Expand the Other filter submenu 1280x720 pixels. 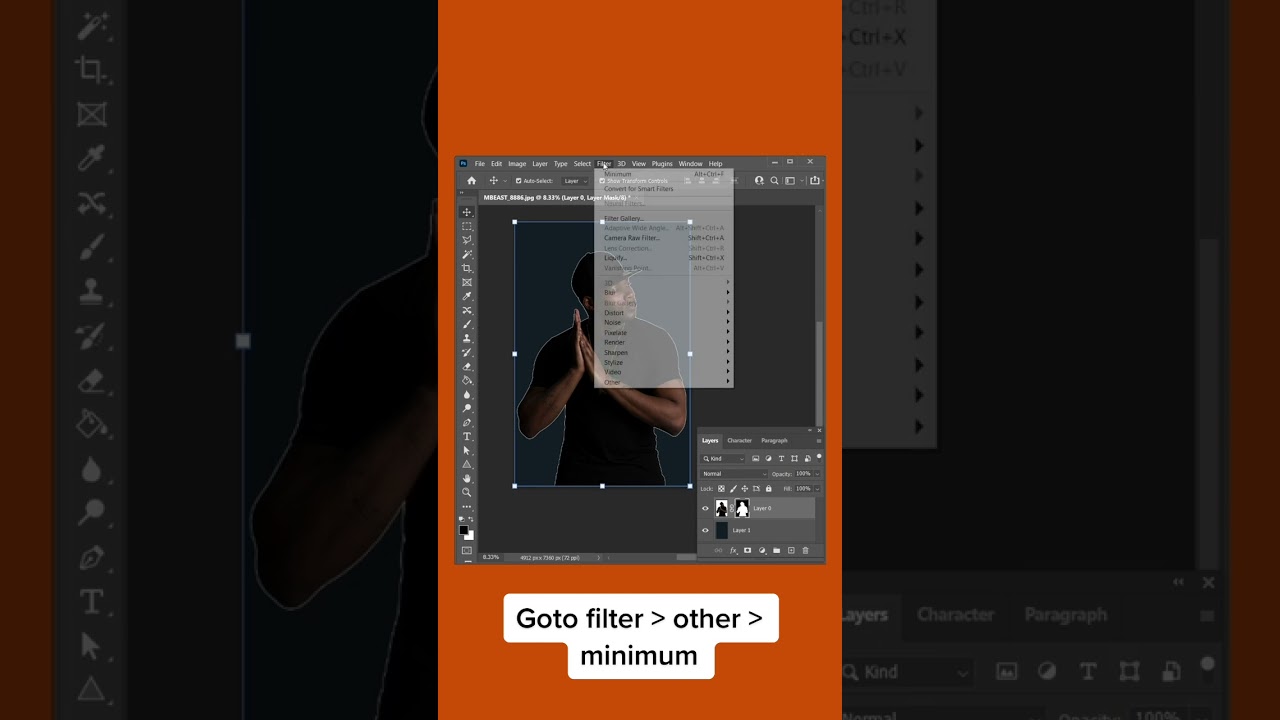(x=664, y=382)
